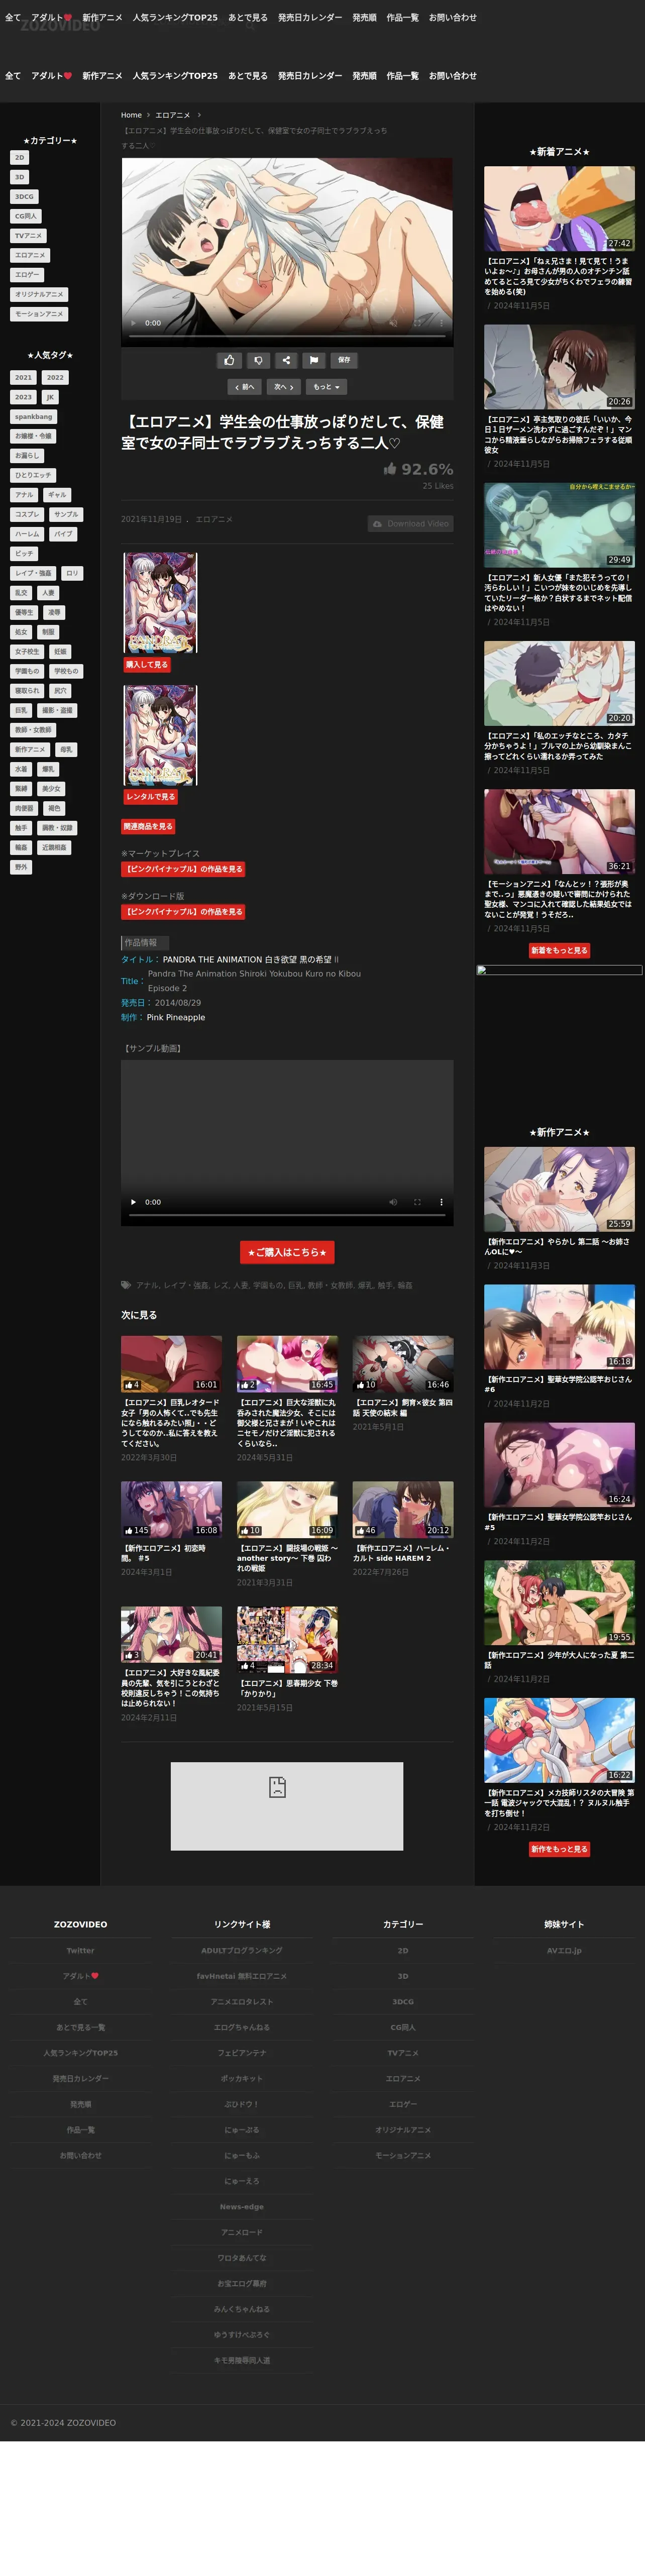Click the volume icon on the sample video
Viewport: 645px width, 2576px height.
click(x=392, y=1202)
